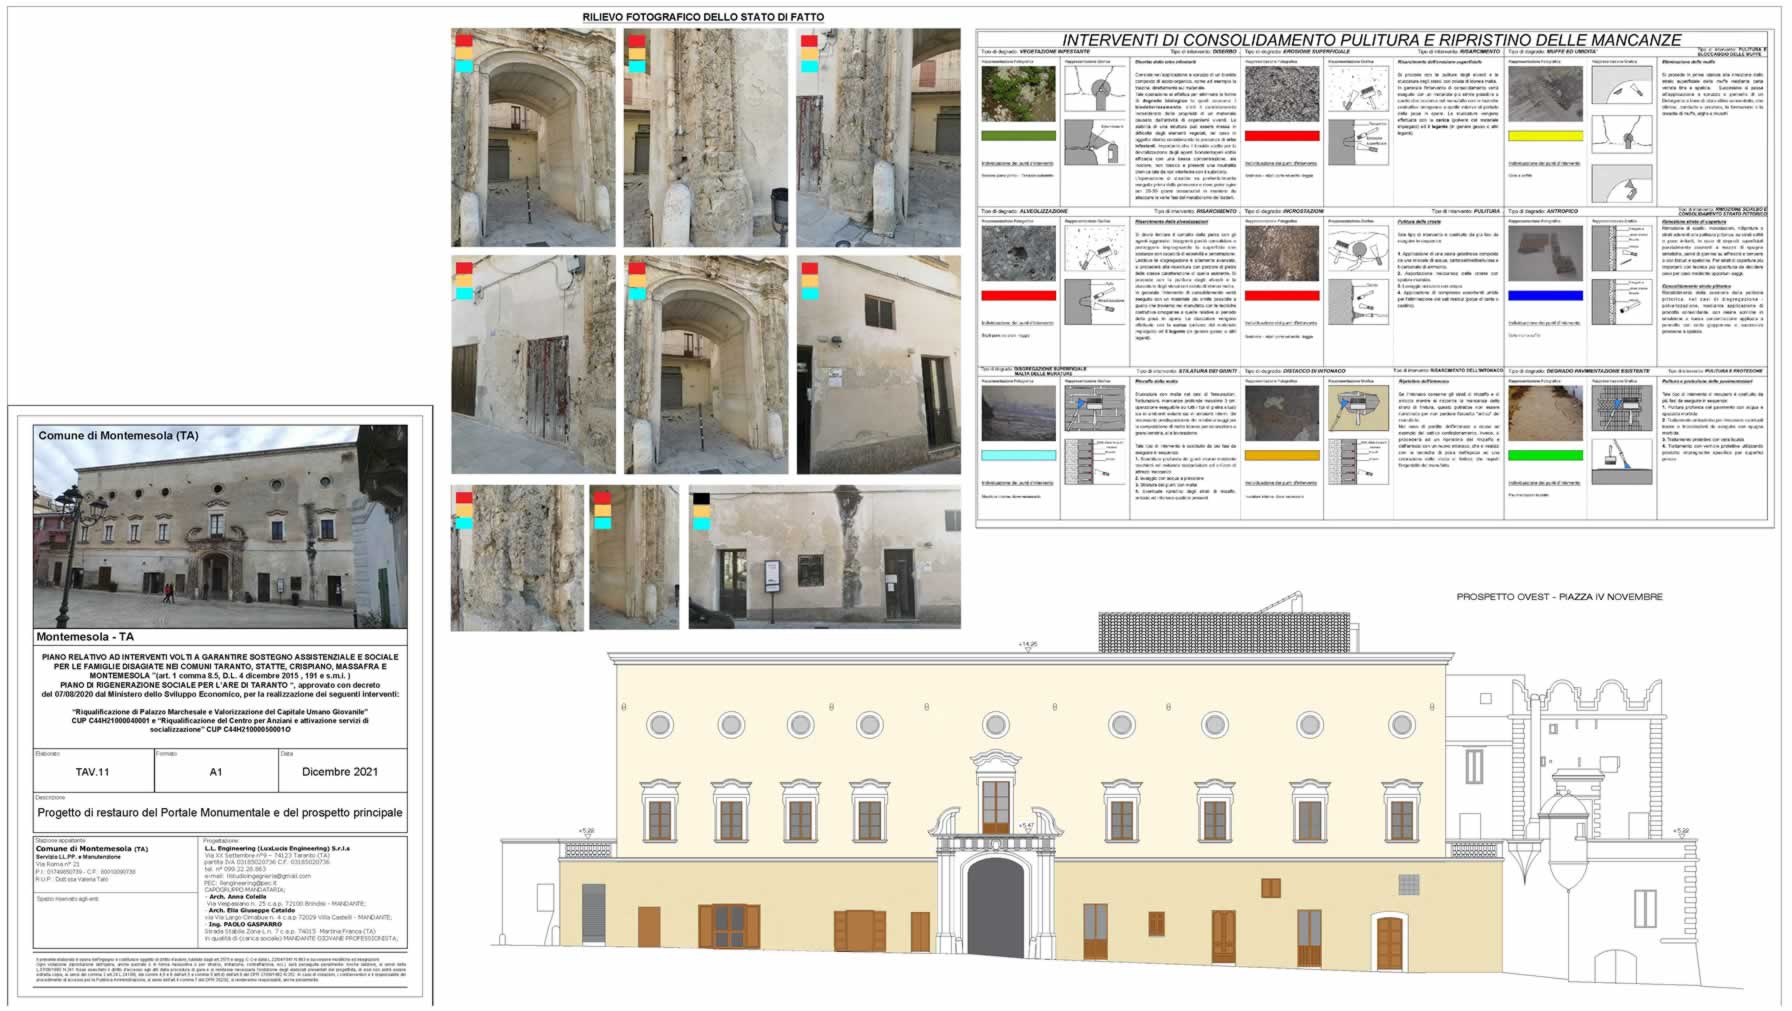The height and width of the screenshot is (1011, 1792).
Task: Select the yellow Muffe ed Umidità color swatch
Action: [1544, 135]
